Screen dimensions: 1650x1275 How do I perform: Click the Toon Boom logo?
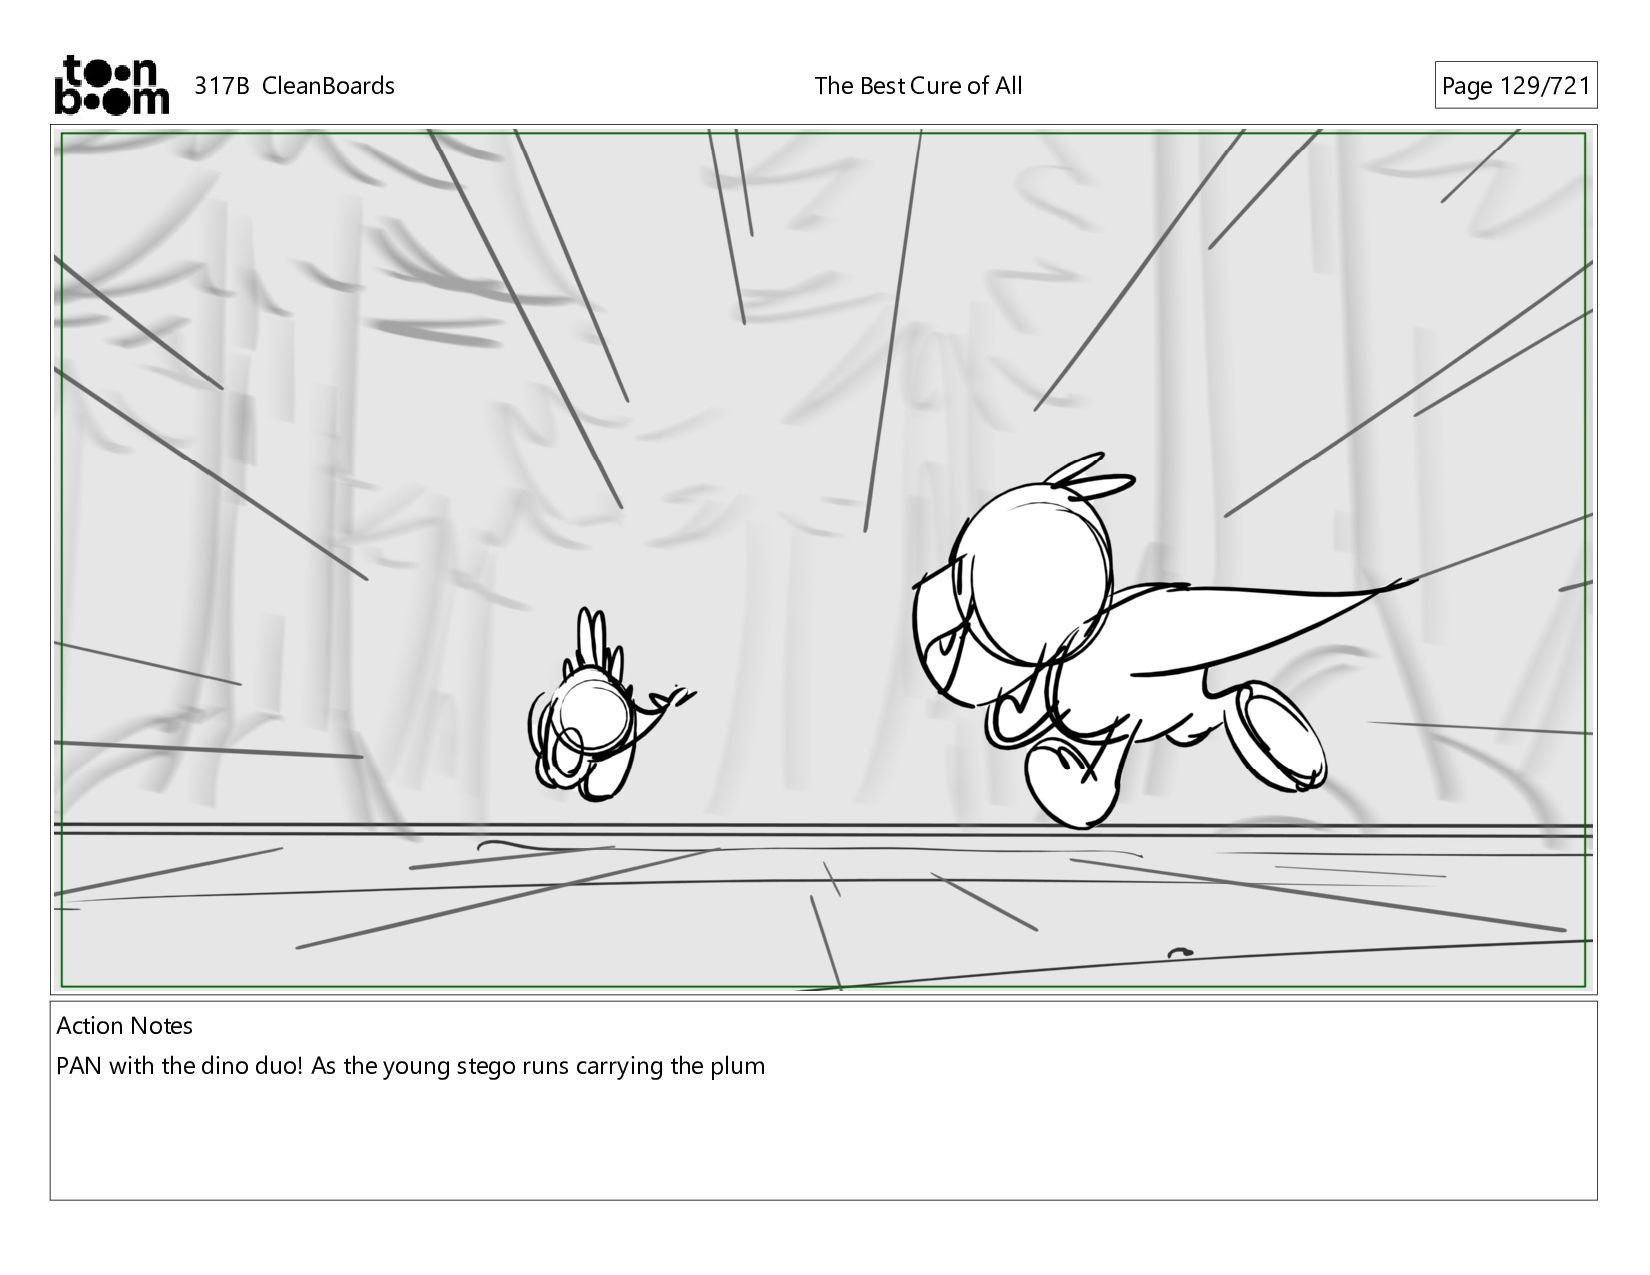111,85
